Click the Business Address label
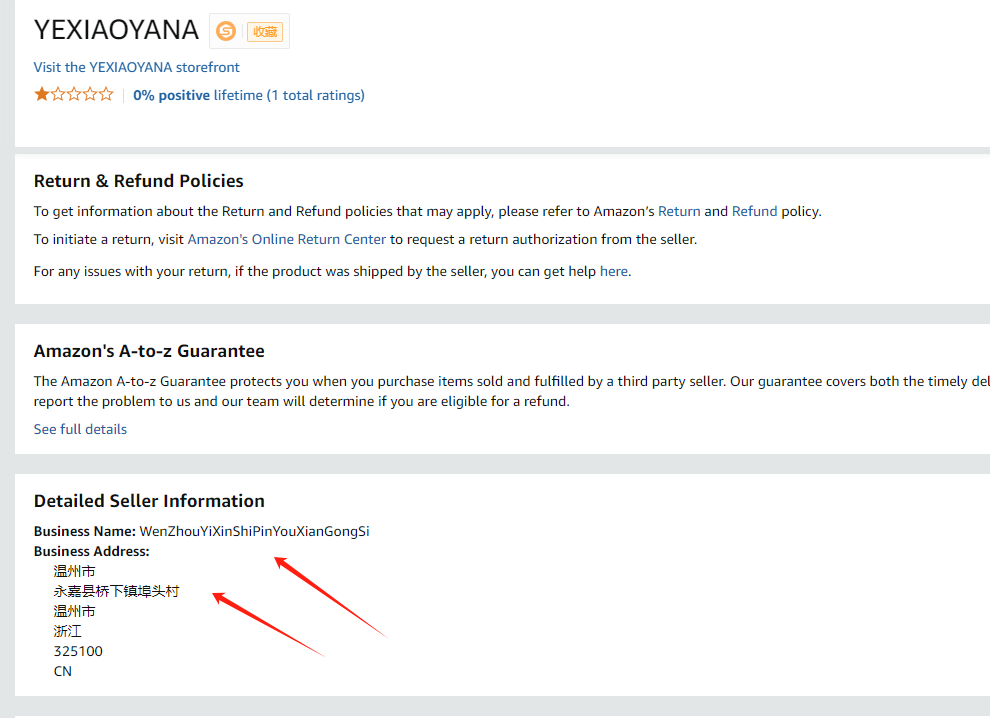 91,551
